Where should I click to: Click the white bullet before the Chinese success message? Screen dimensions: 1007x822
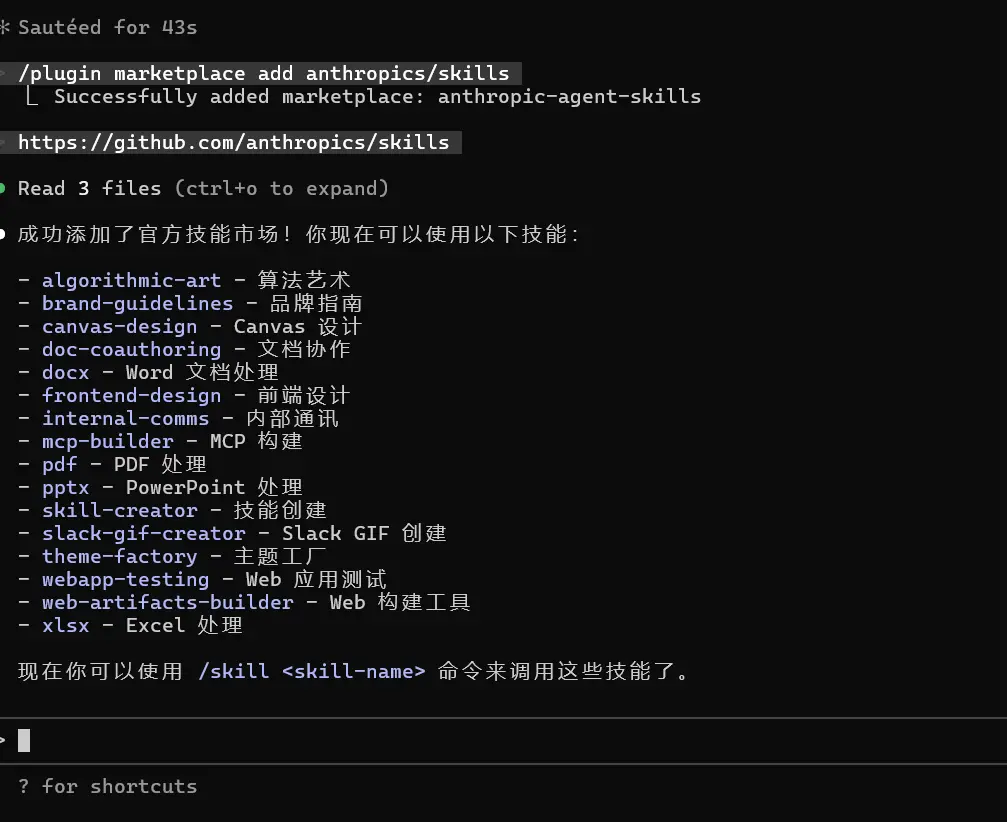point(3,235)
